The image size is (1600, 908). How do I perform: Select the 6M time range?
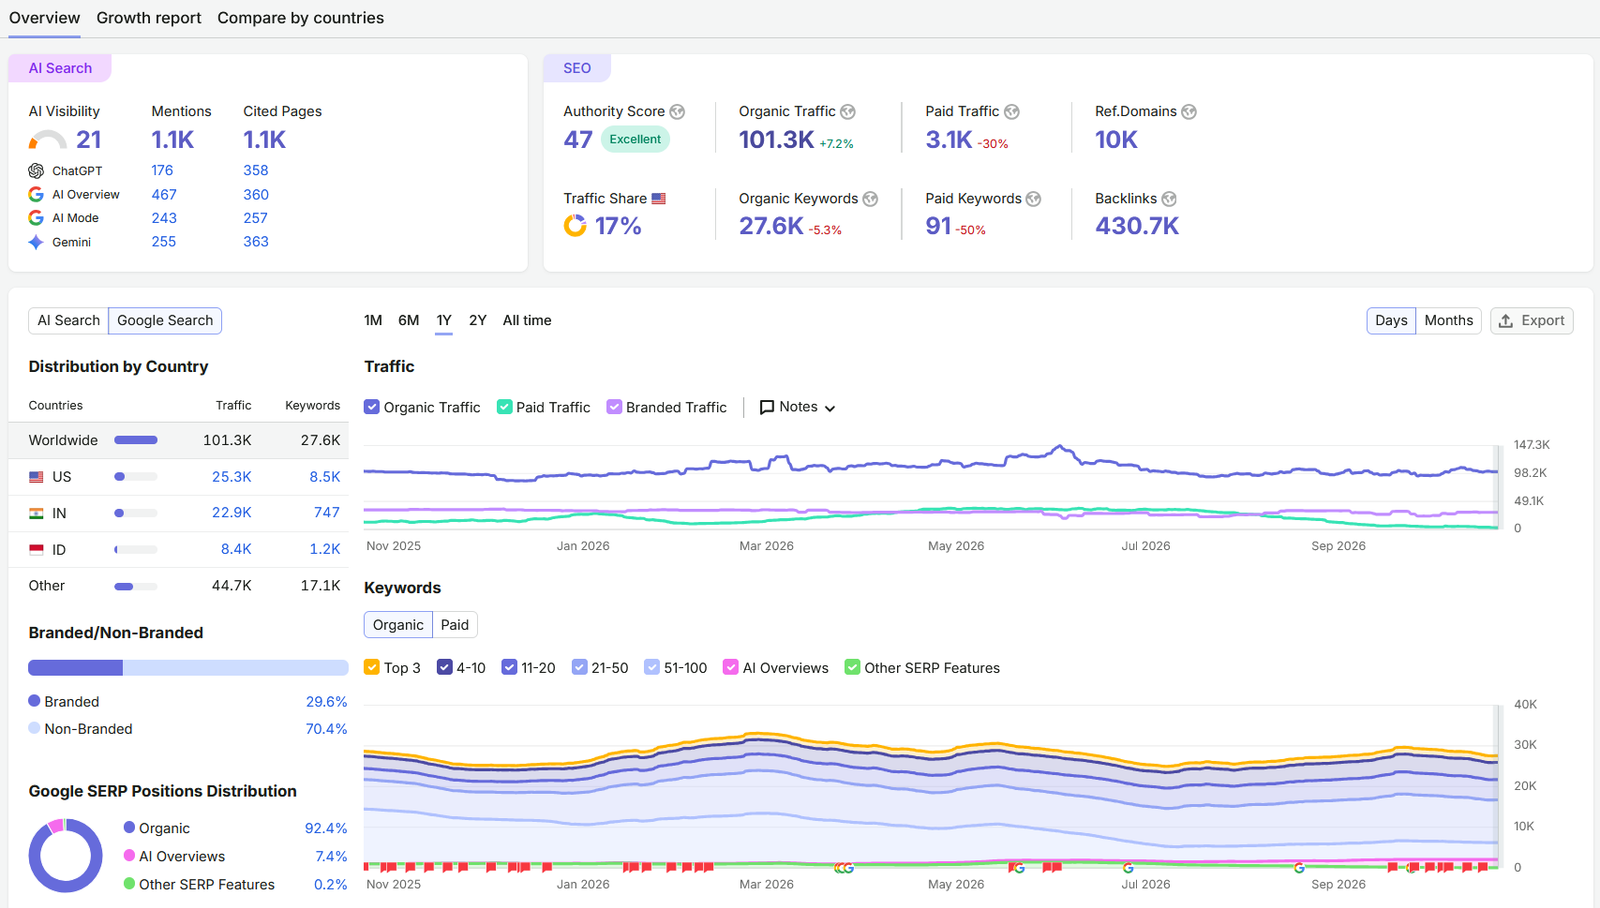point(408,321)
